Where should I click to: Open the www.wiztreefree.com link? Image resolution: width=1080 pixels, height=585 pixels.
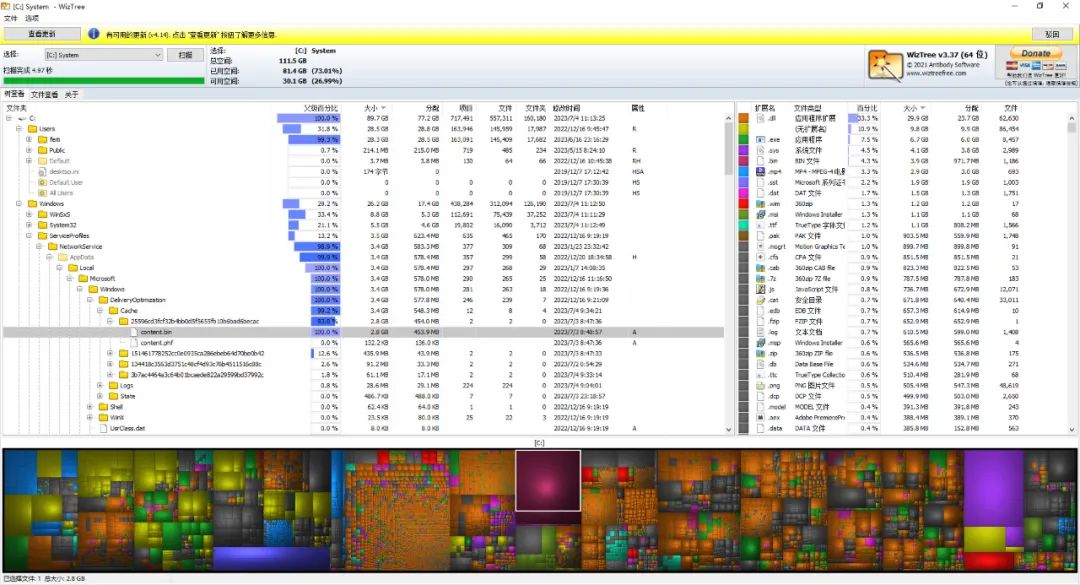(x=935, y=73)
